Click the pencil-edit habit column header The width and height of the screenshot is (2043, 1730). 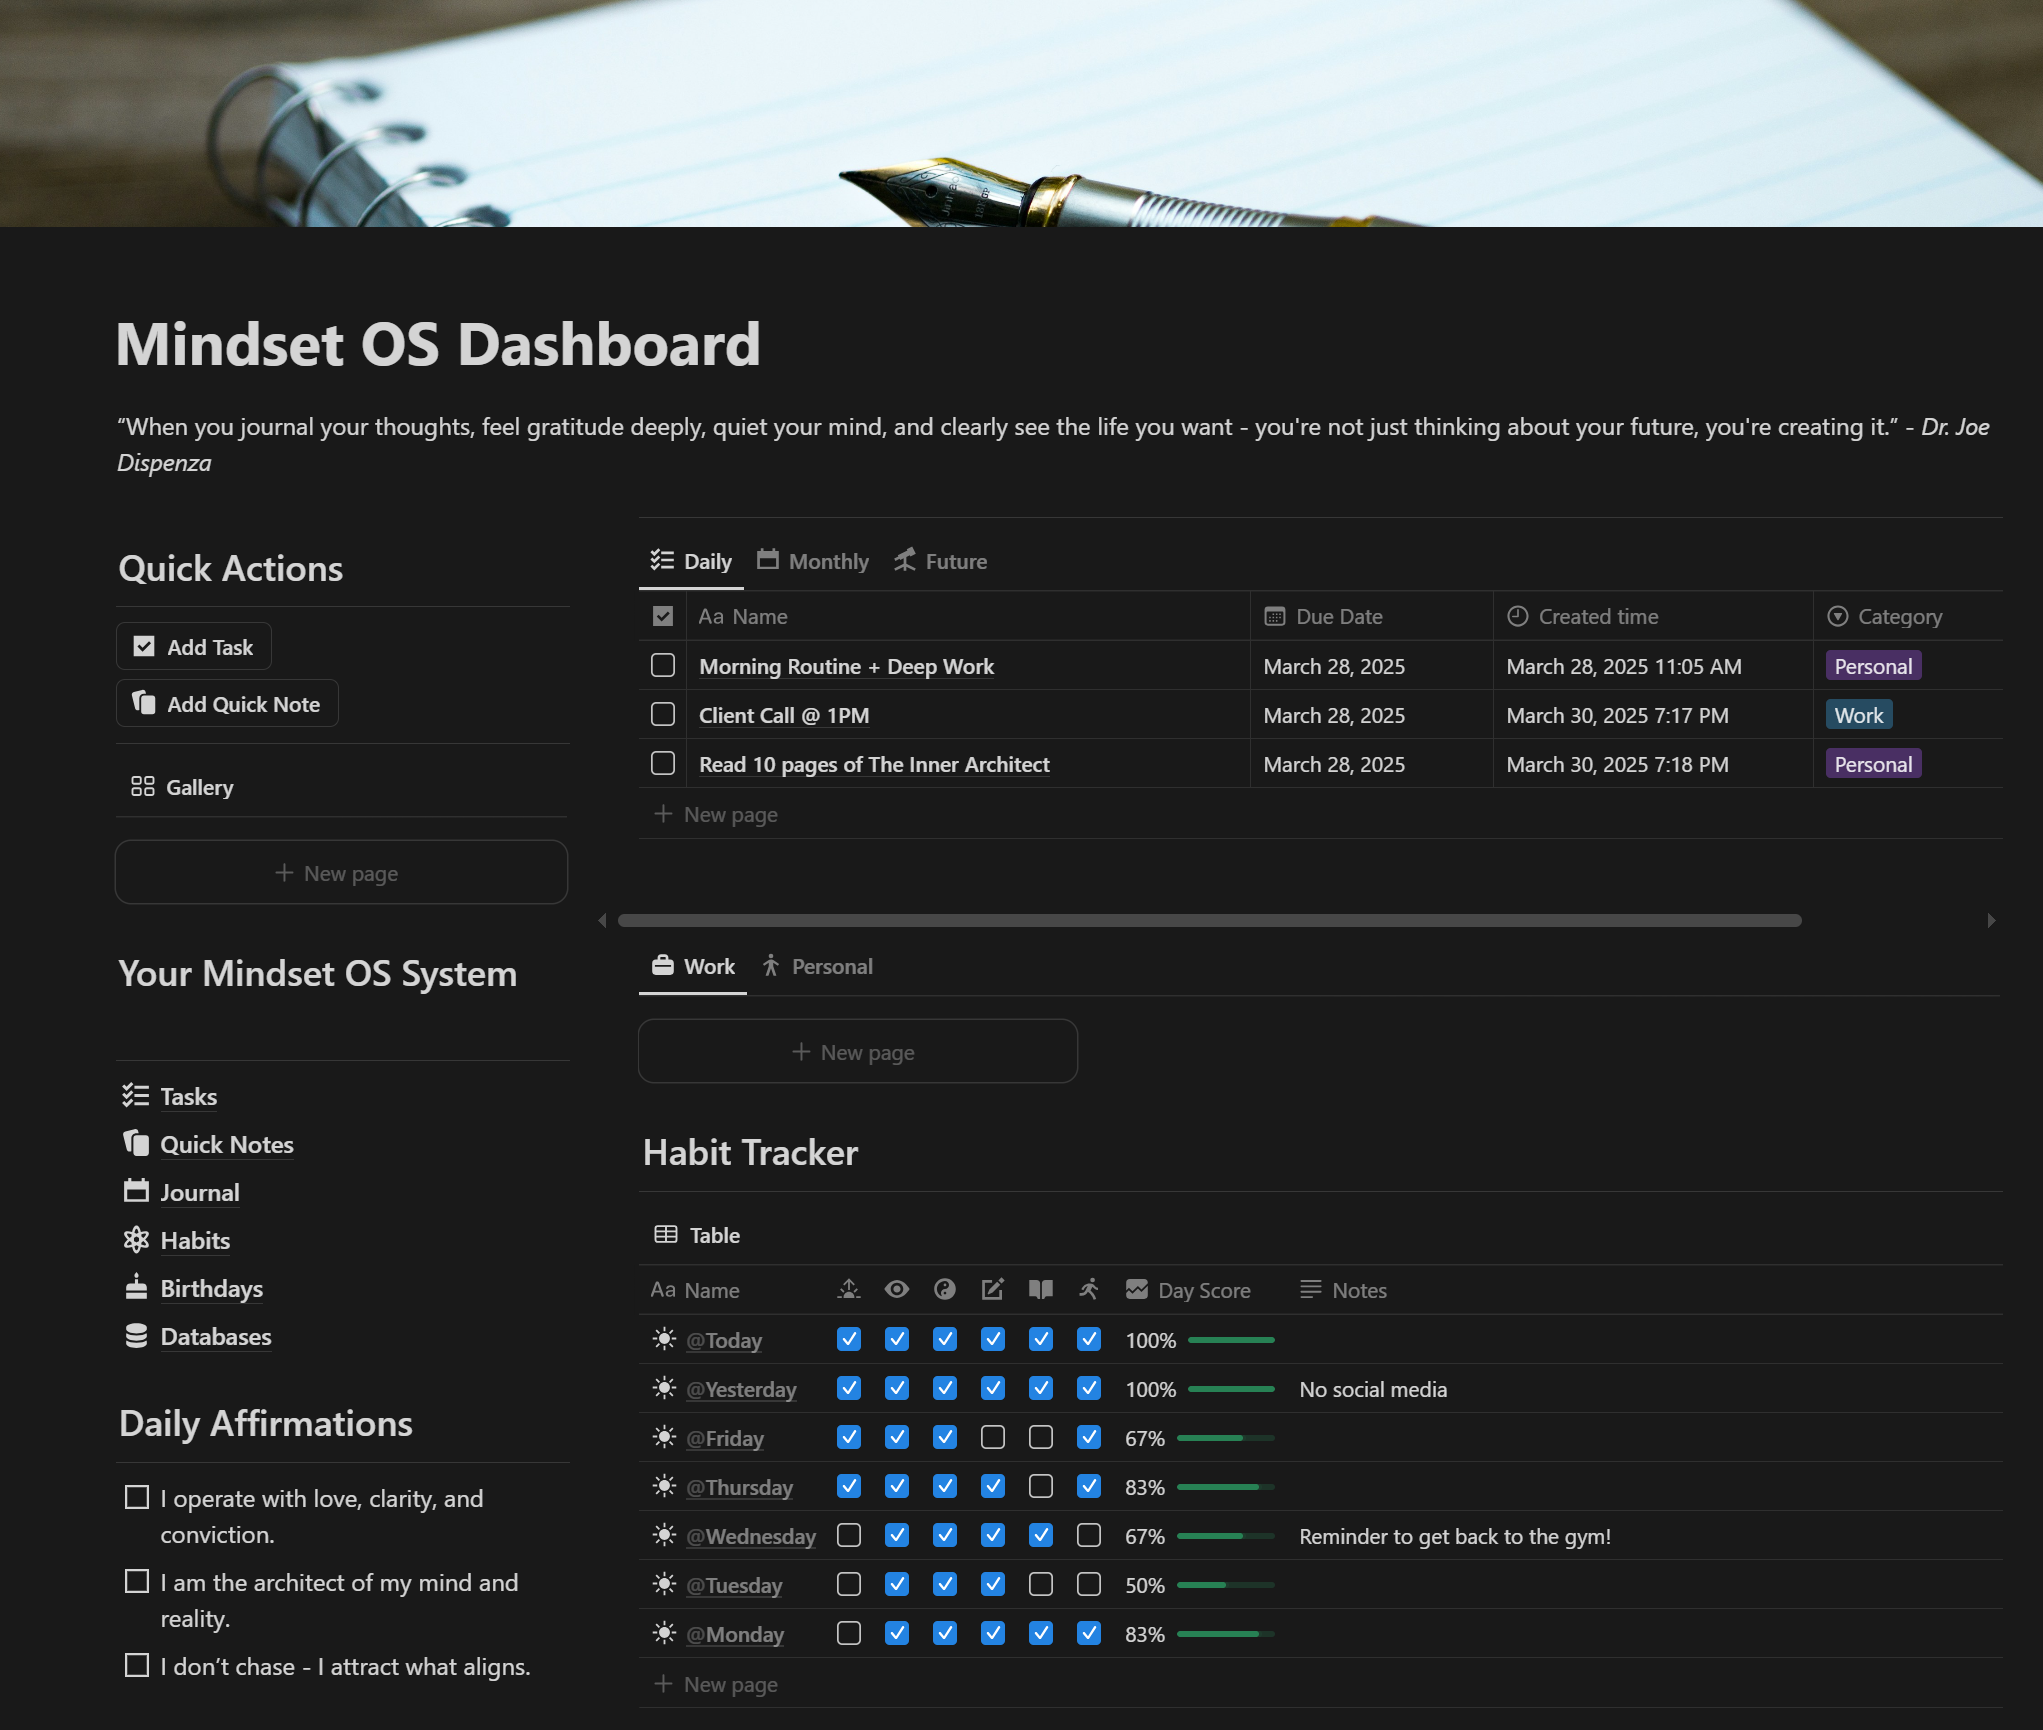[992, 1290]
